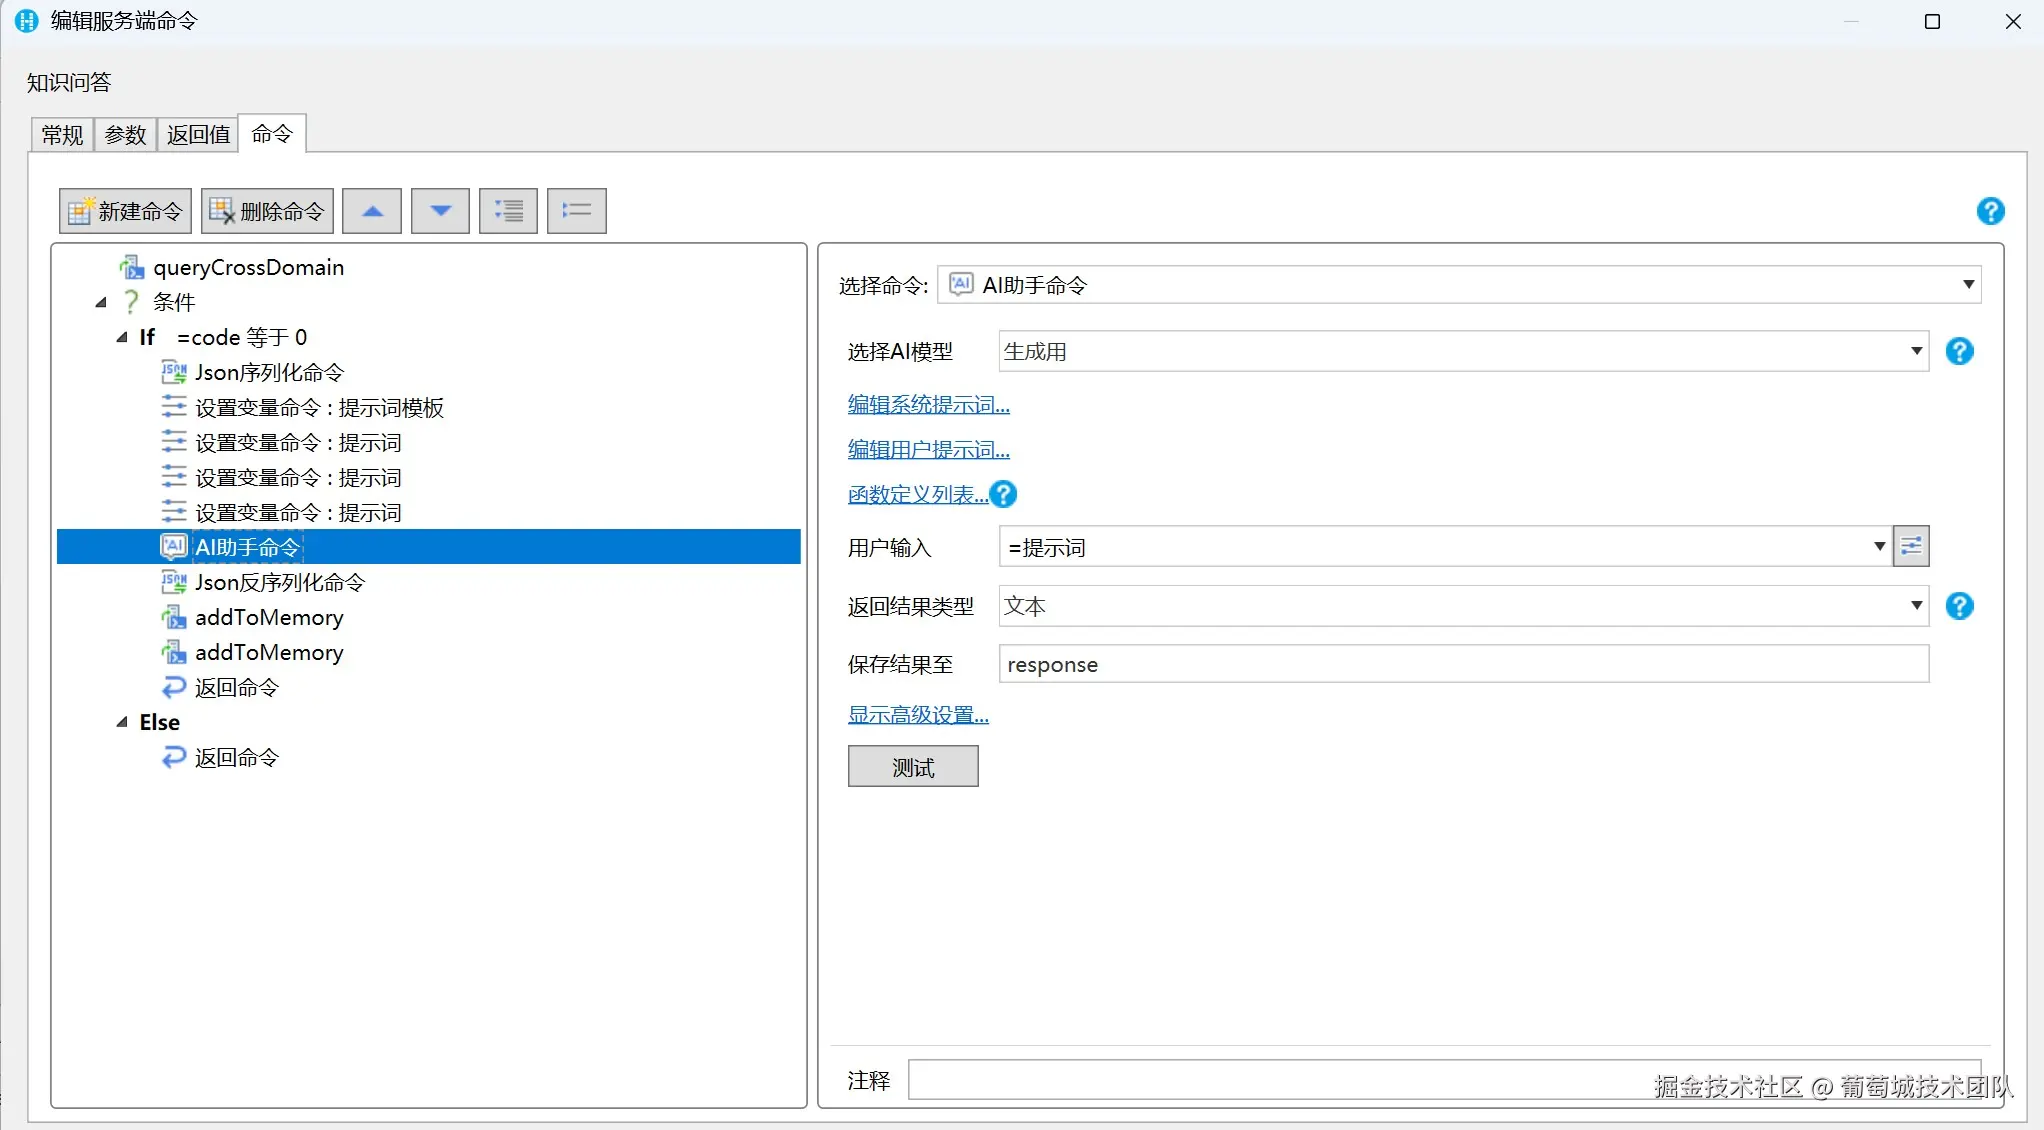This screenshot has width=2044, height=1130.
Task: Expand the 选择AI模型 dropdown
Action: [1915, 352]
